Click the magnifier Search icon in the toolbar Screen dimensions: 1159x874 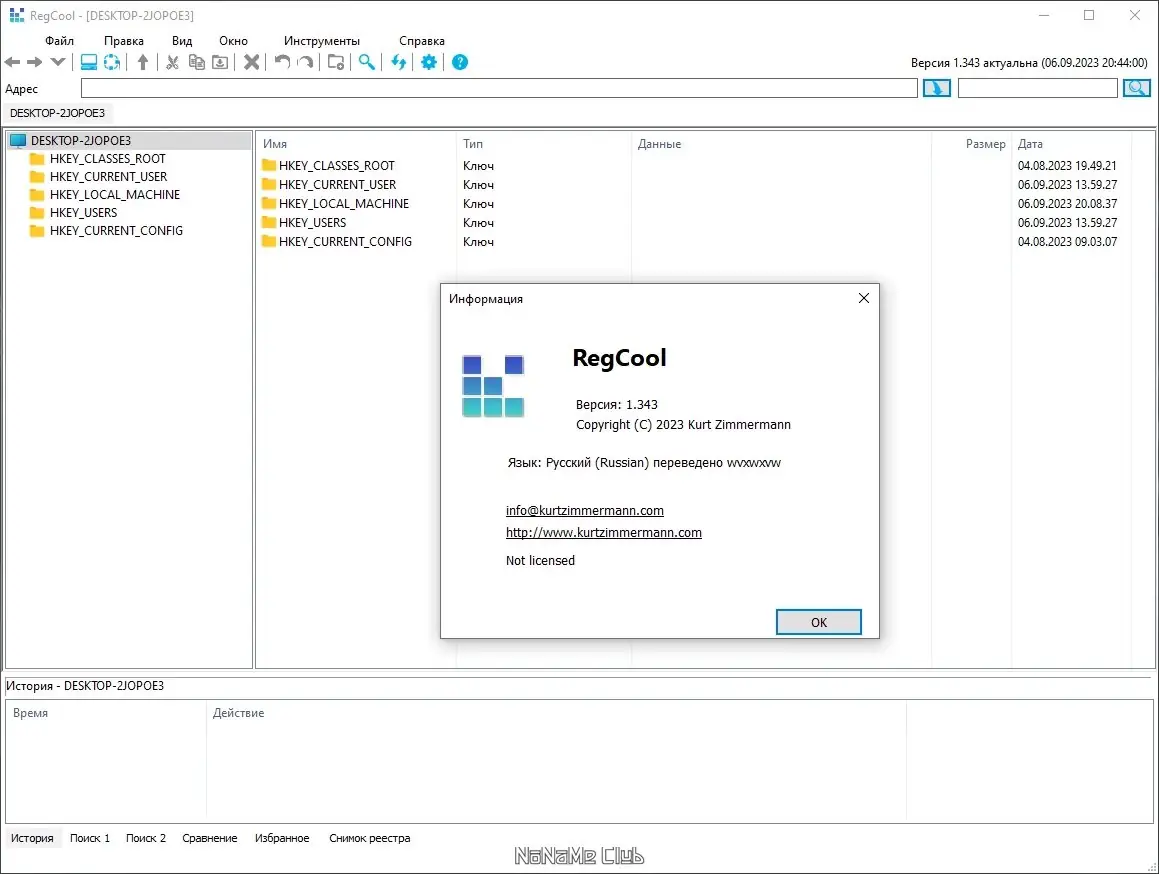(367, 62)
